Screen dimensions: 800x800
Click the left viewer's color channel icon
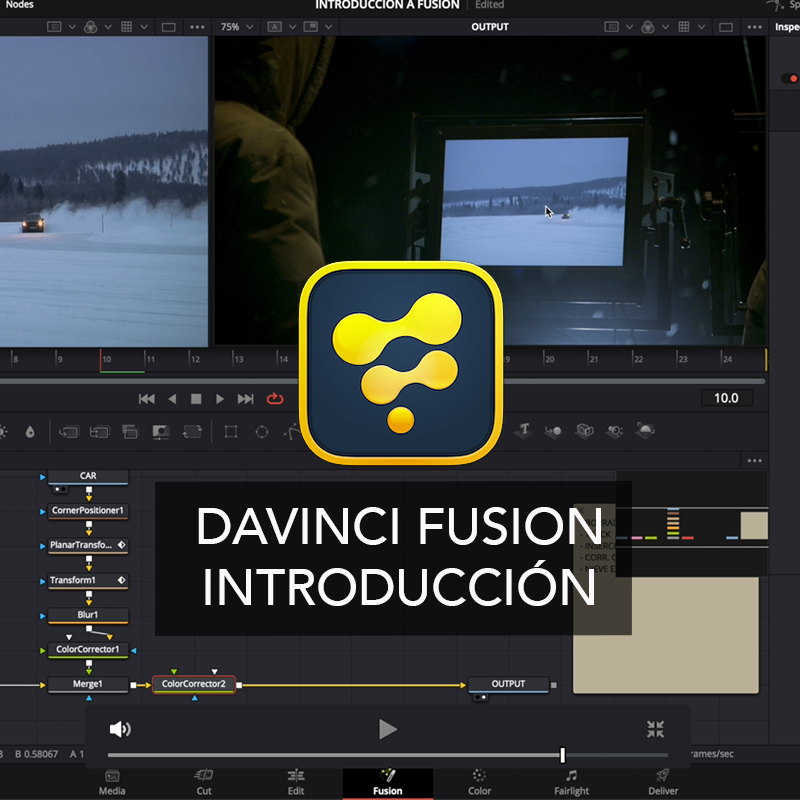tap(90, 27)
